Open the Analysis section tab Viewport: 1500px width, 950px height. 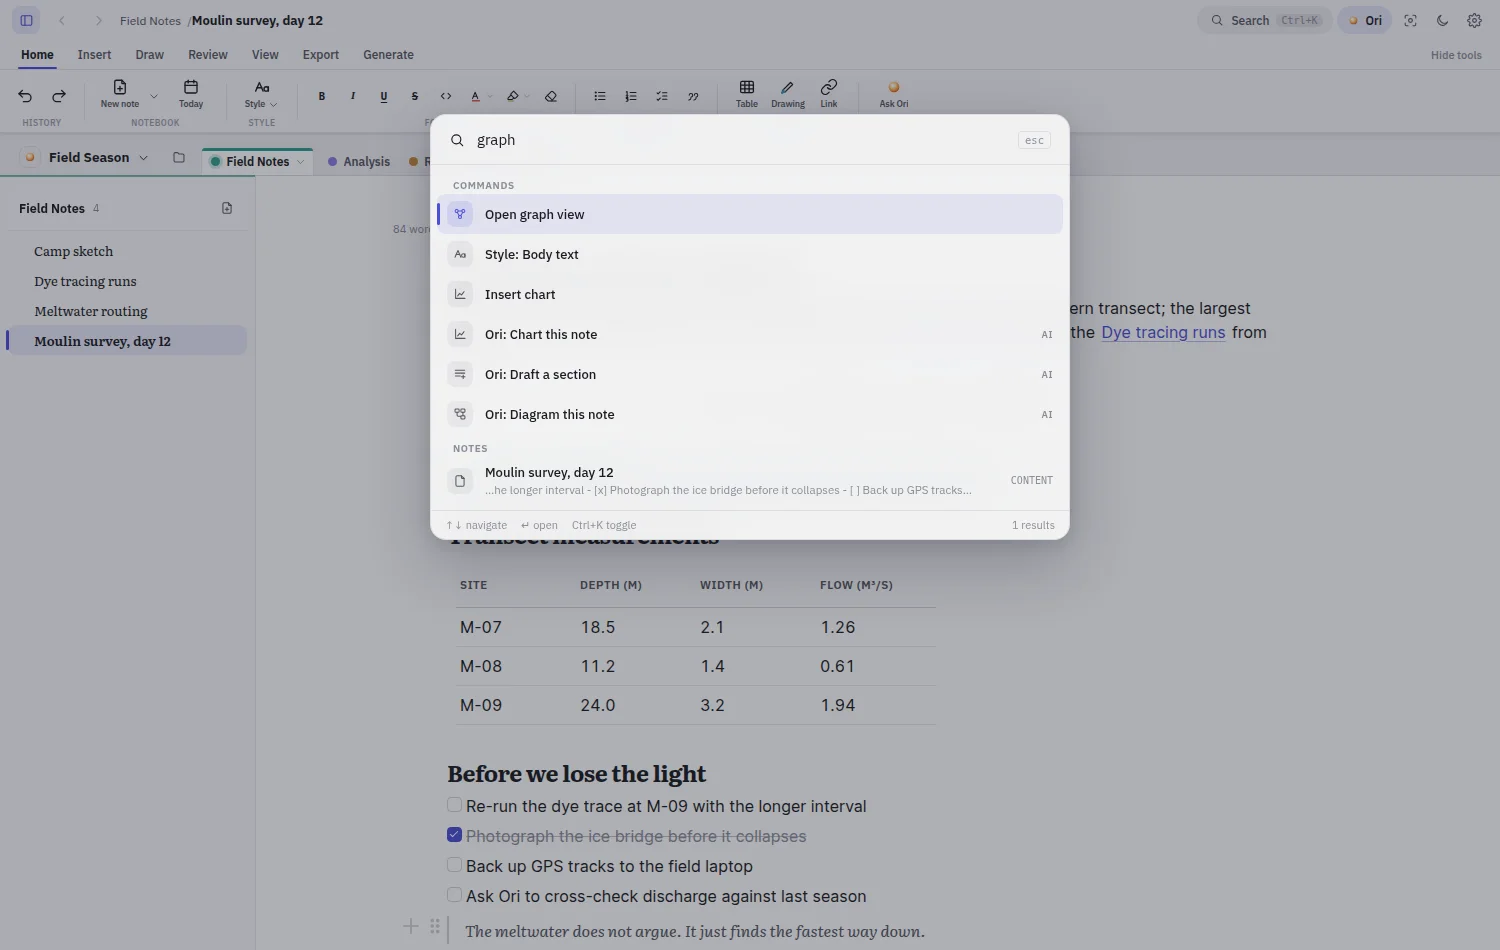click(360, 161)
